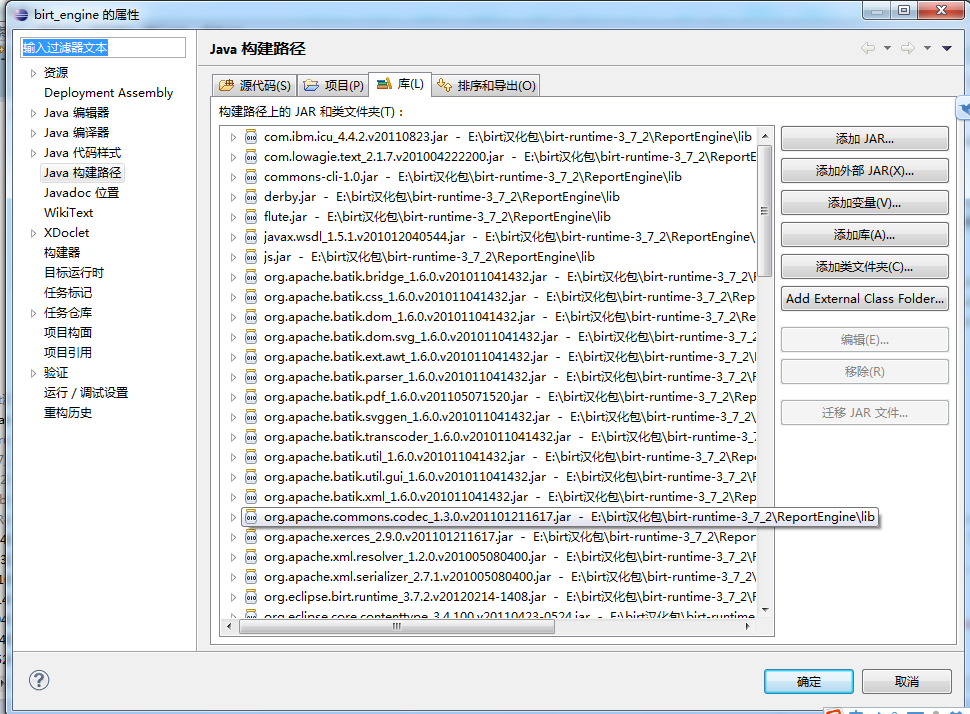Click the jar icon of flute.jar
This screenshot has height=714, width=970.
pos(251,217)
